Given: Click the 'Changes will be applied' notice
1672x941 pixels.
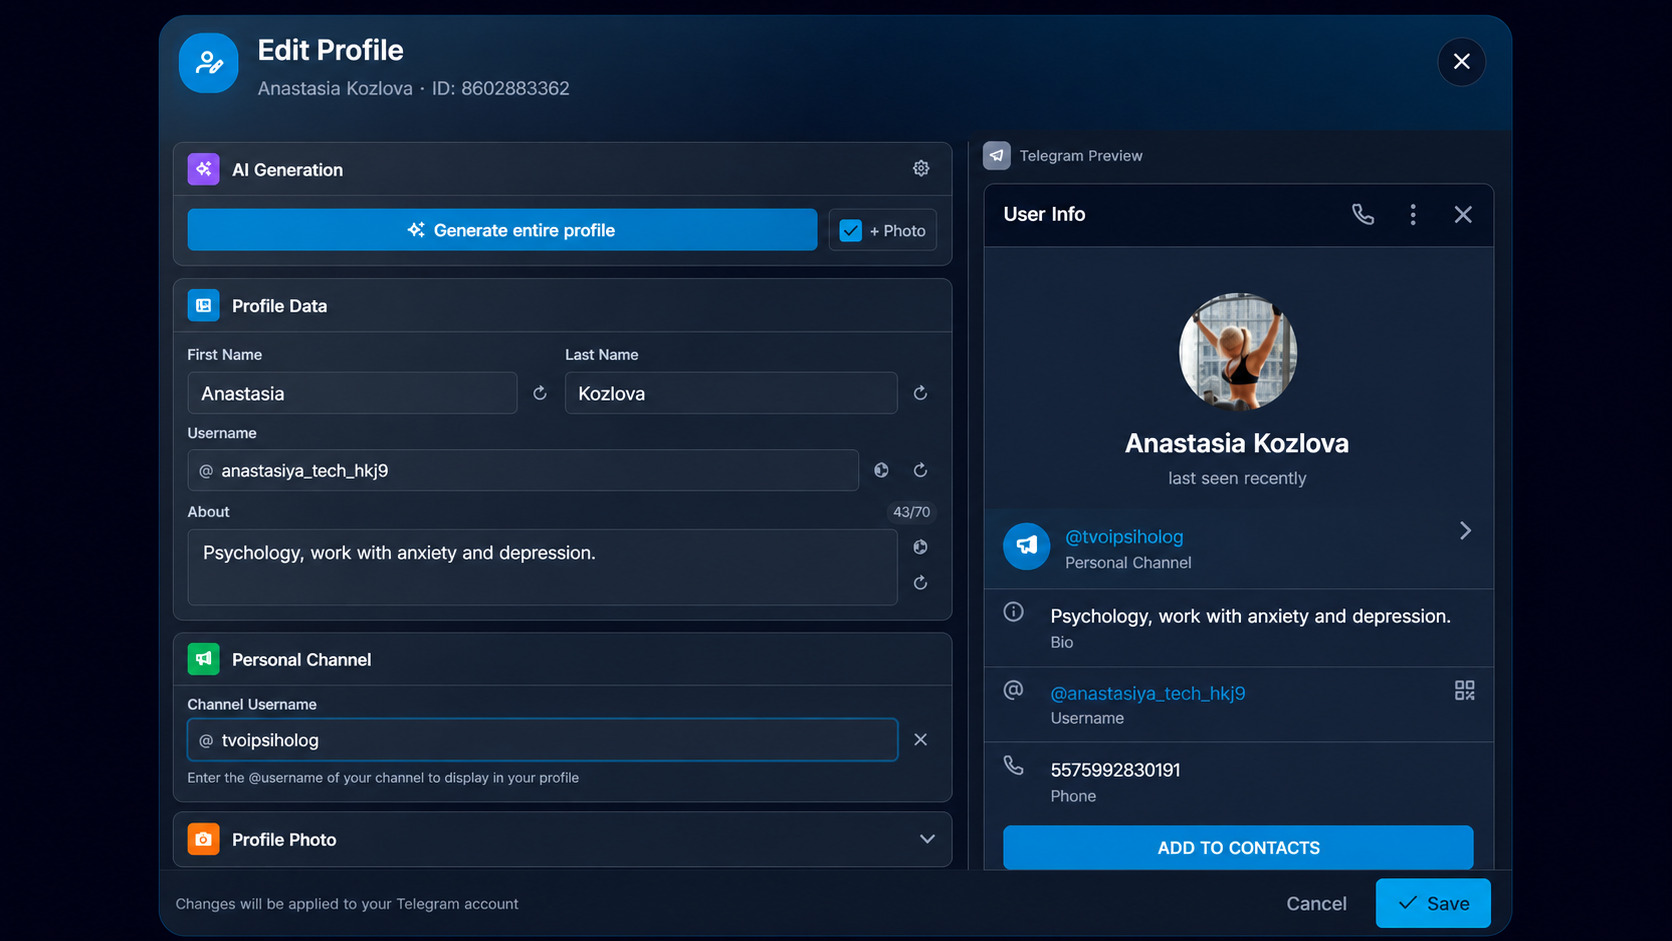Looking at the screenshot, I should tap(347, 904).
